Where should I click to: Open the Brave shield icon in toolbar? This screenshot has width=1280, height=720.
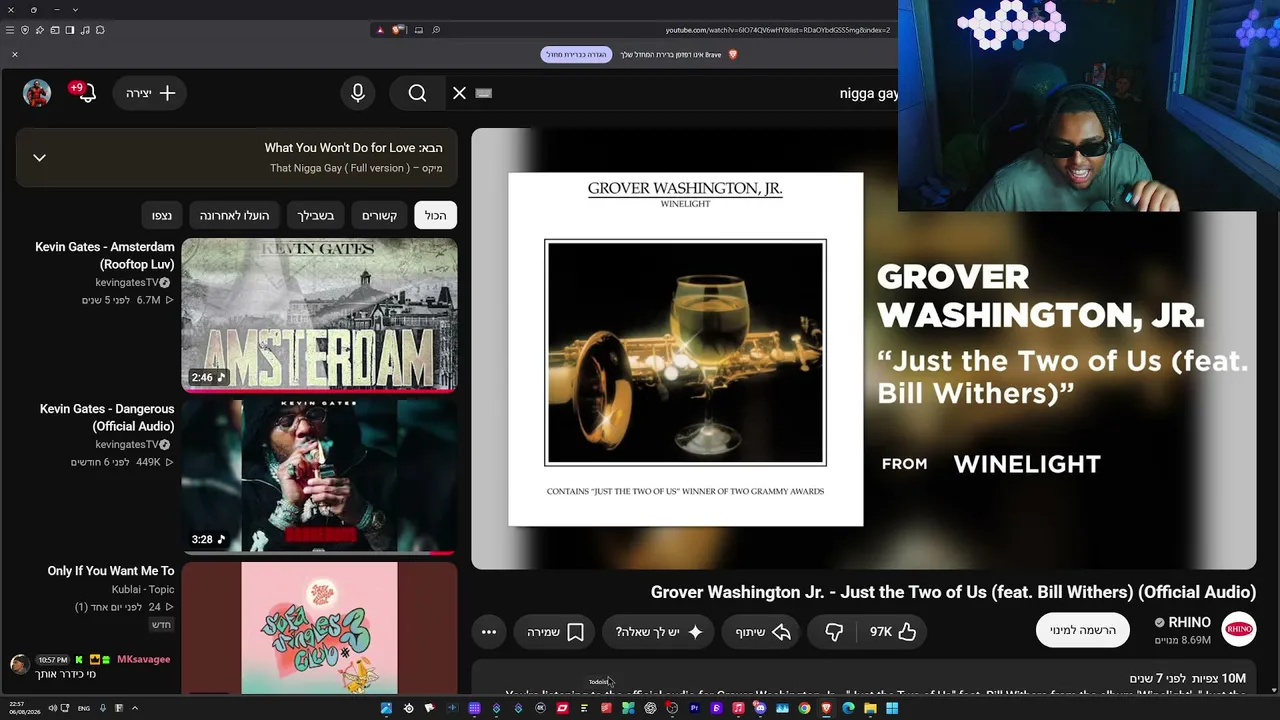[25, 30]
